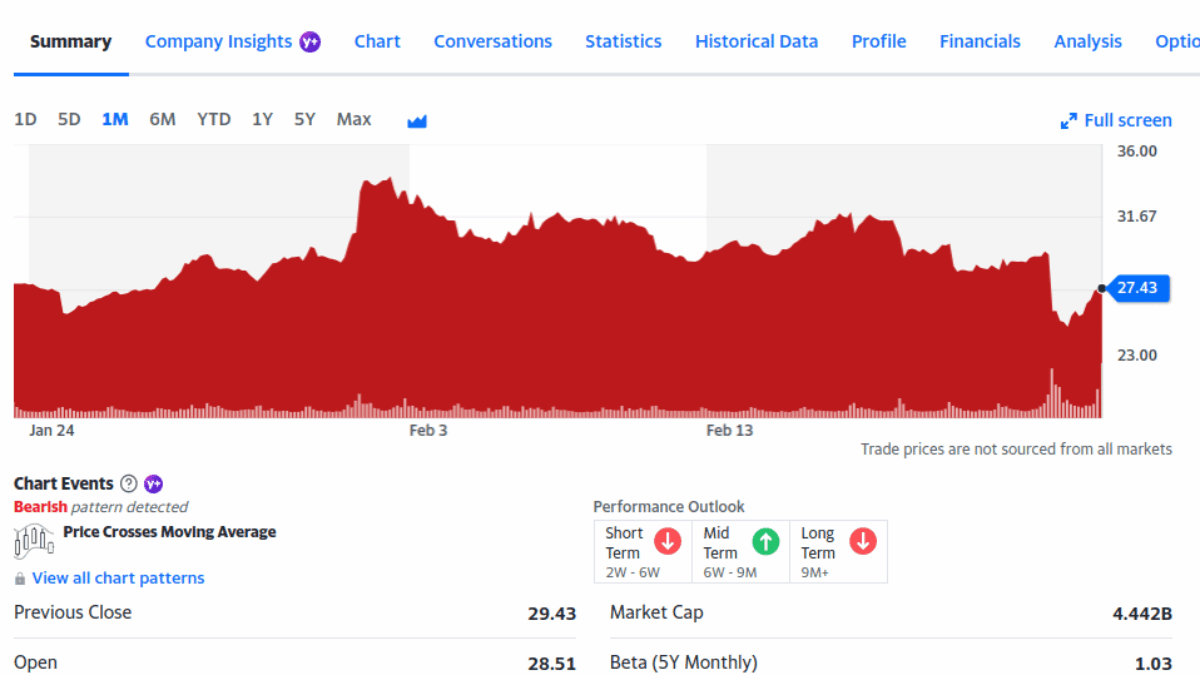The image size is (1200, 675).
Task: Switch chart range to 6M
Action: click(x=162, y=120)
